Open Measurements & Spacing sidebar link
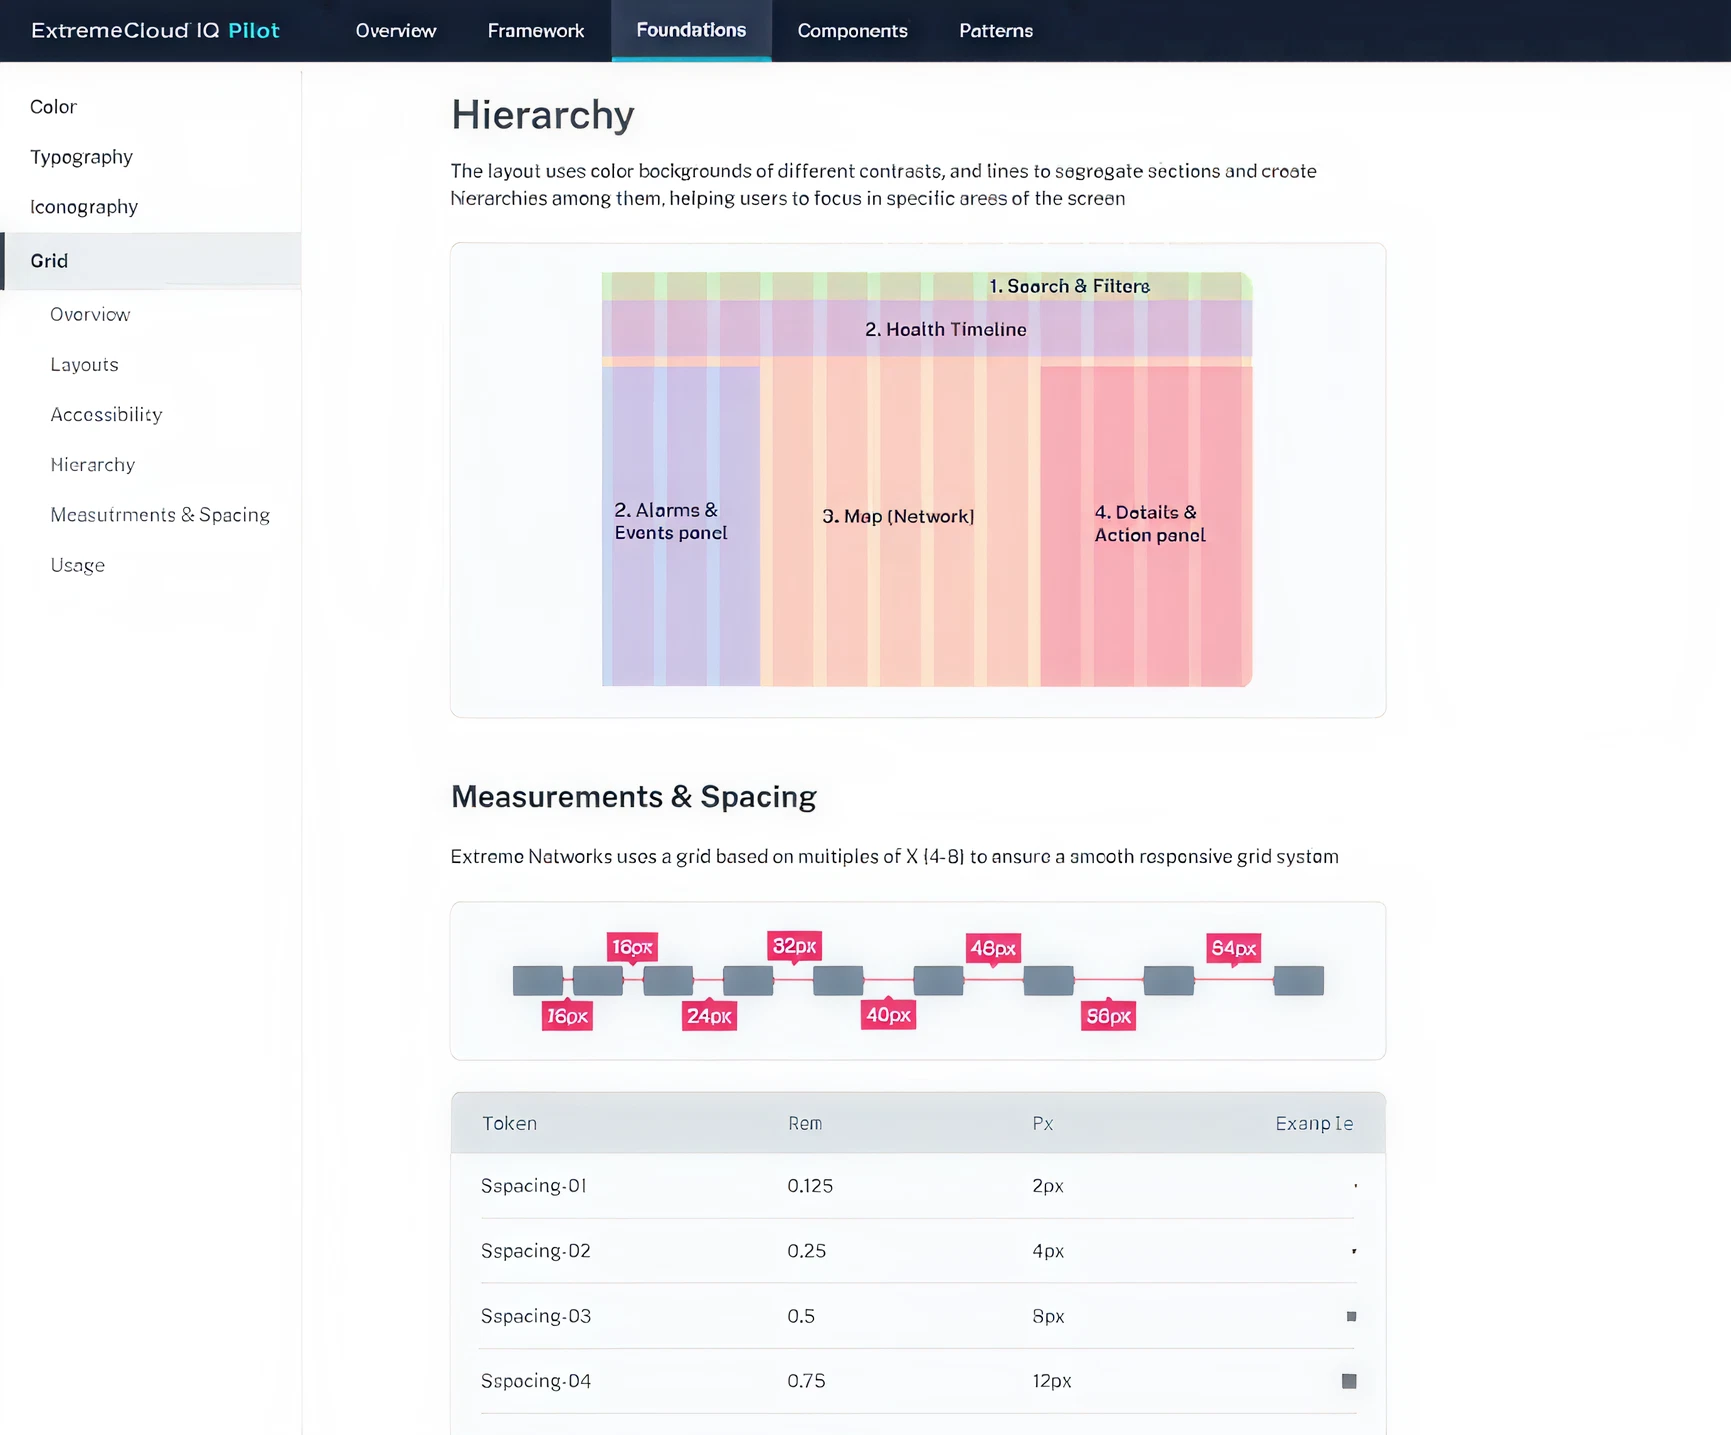 (160, 515)
